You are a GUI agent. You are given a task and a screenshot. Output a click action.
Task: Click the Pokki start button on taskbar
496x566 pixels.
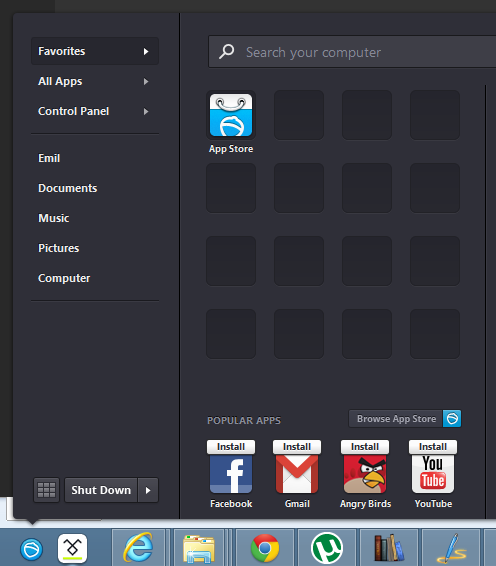pyautogui.click(x=31, y=549)
